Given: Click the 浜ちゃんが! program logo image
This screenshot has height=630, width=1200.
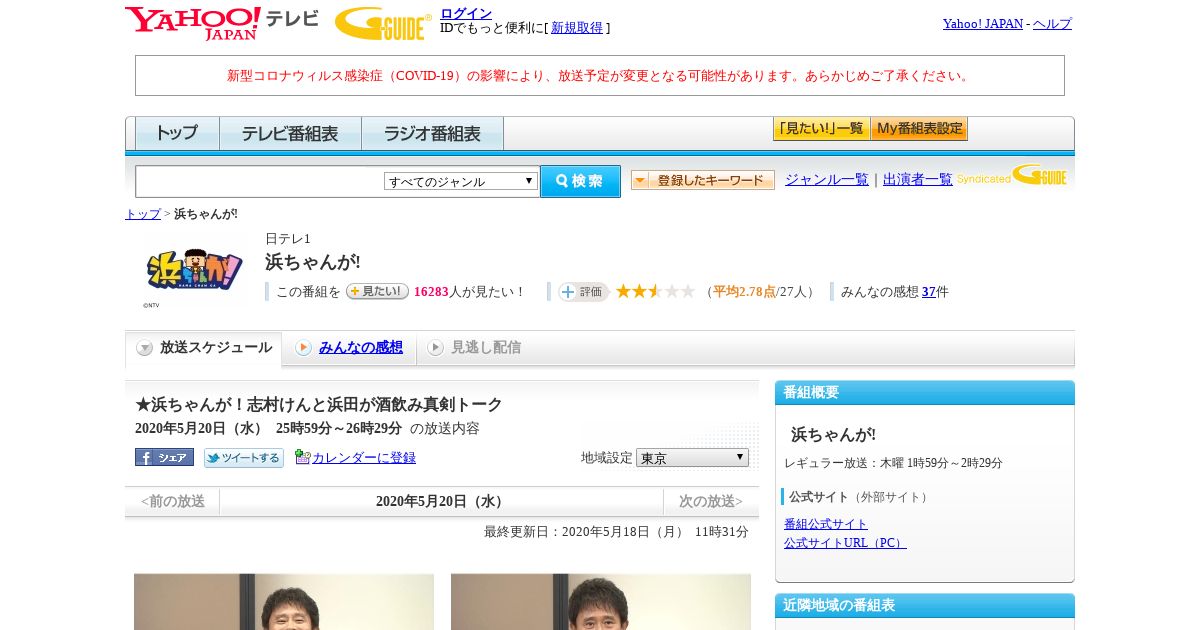Looking at the screenshot, I should point(195,270).
